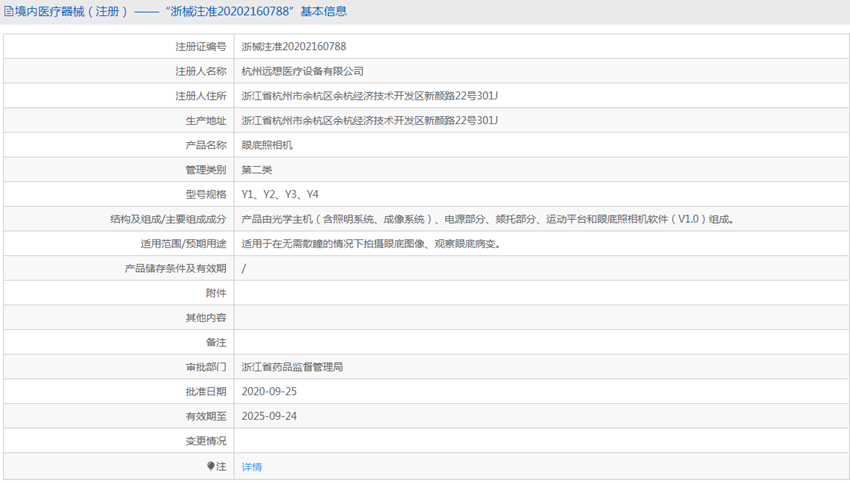Click model specification Y1、Y2、Y3、Y4
Viewport: 850px width, 482px height.
pos(280,195)
